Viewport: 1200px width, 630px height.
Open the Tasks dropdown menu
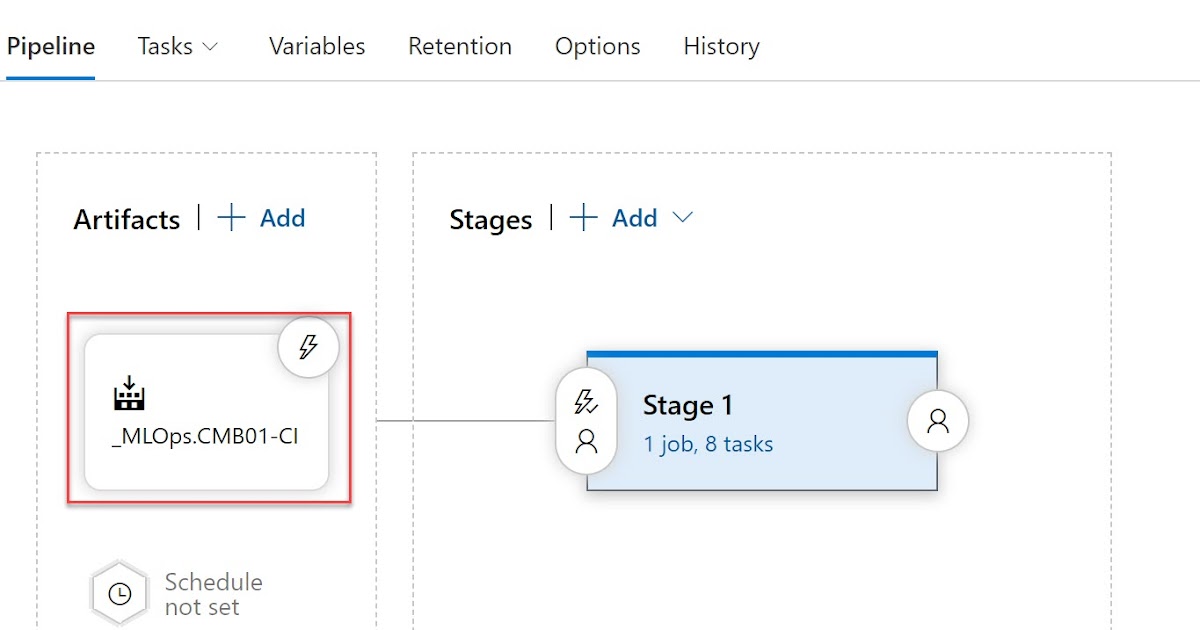pyautogui.click(x=168, y=46)
